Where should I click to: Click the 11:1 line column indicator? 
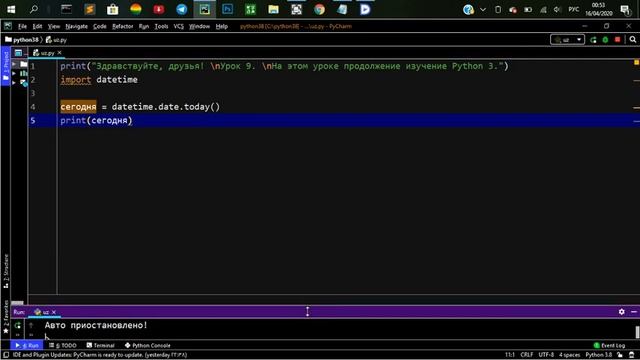(510, 355)
